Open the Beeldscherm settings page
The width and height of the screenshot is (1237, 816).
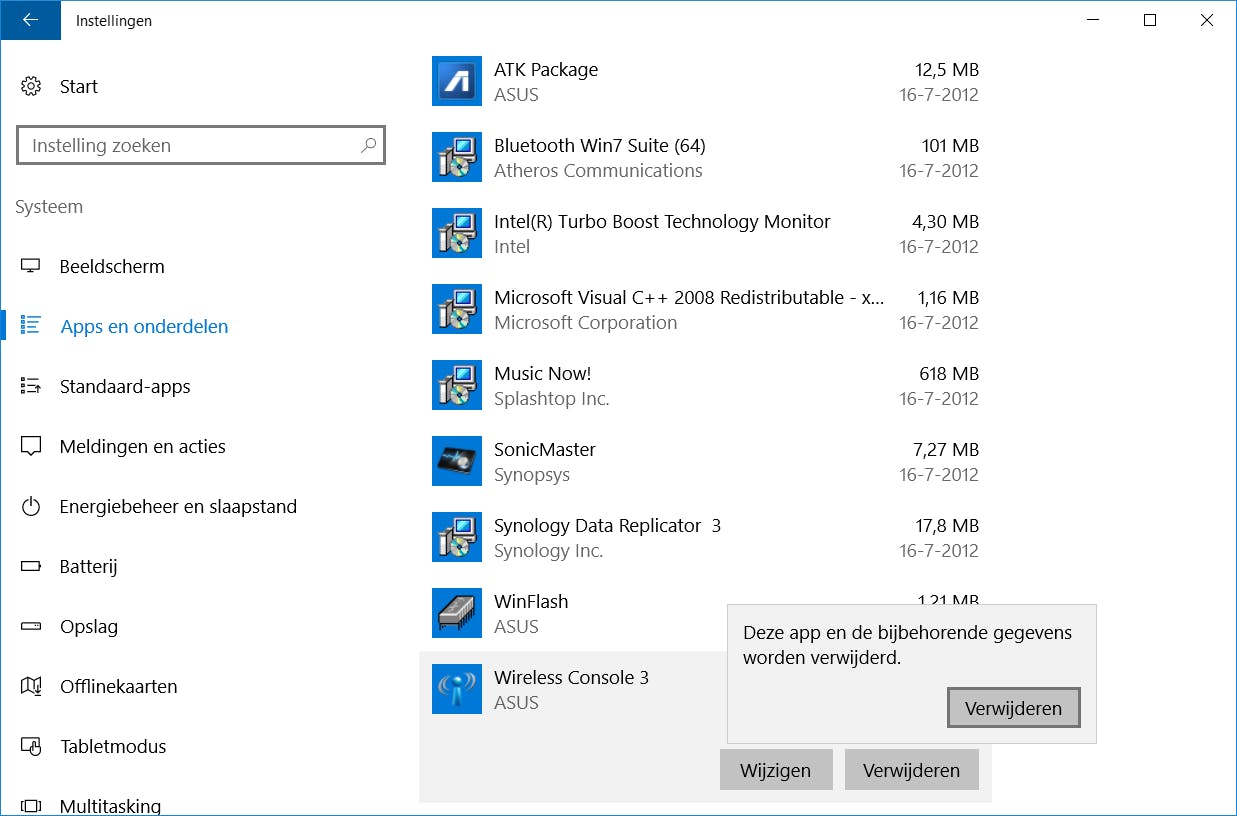[112, 267]
